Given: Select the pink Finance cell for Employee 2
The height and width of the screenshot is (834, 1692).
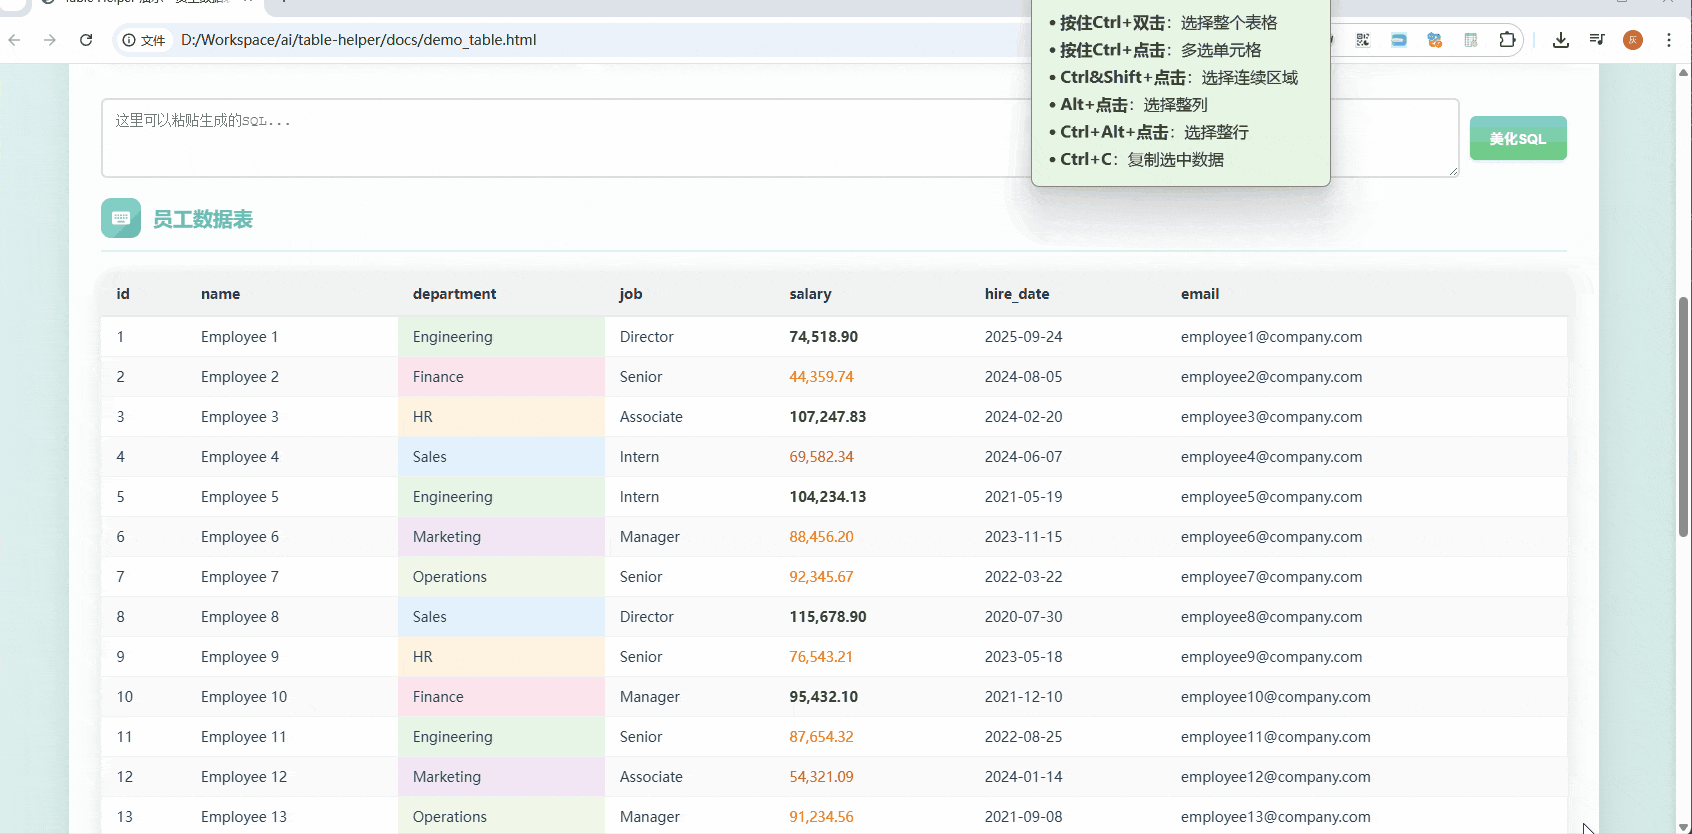Looking at the screenshot, I should tap(500, 377).
